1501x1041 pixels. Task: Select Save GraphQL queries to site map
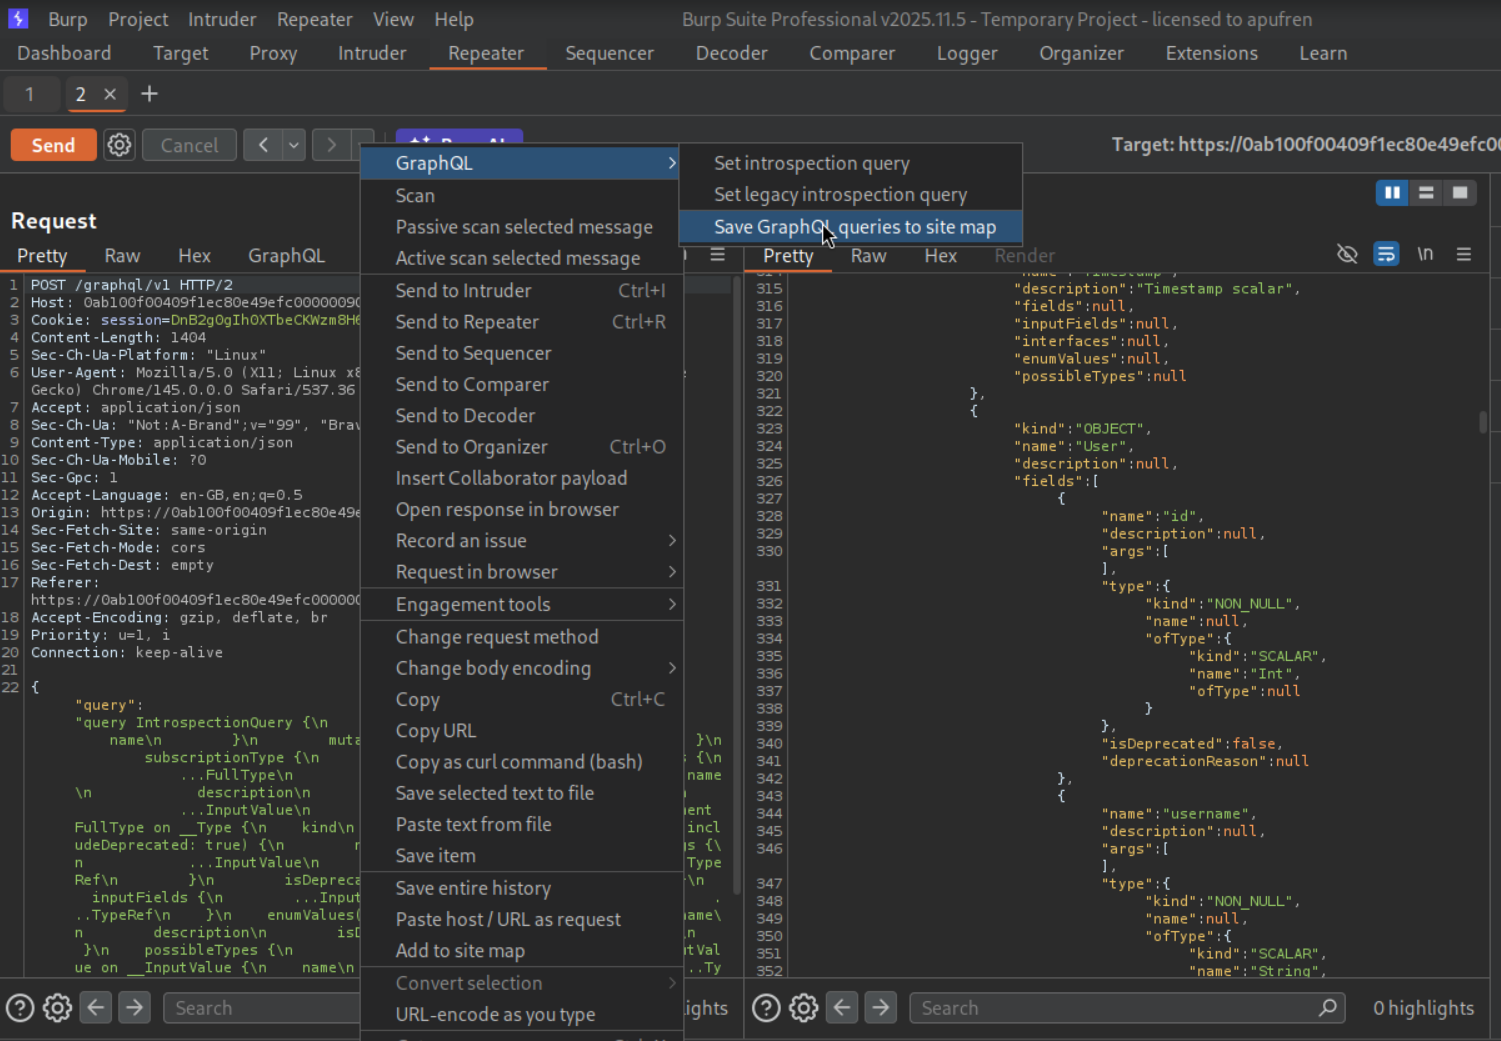click(854, 227)
